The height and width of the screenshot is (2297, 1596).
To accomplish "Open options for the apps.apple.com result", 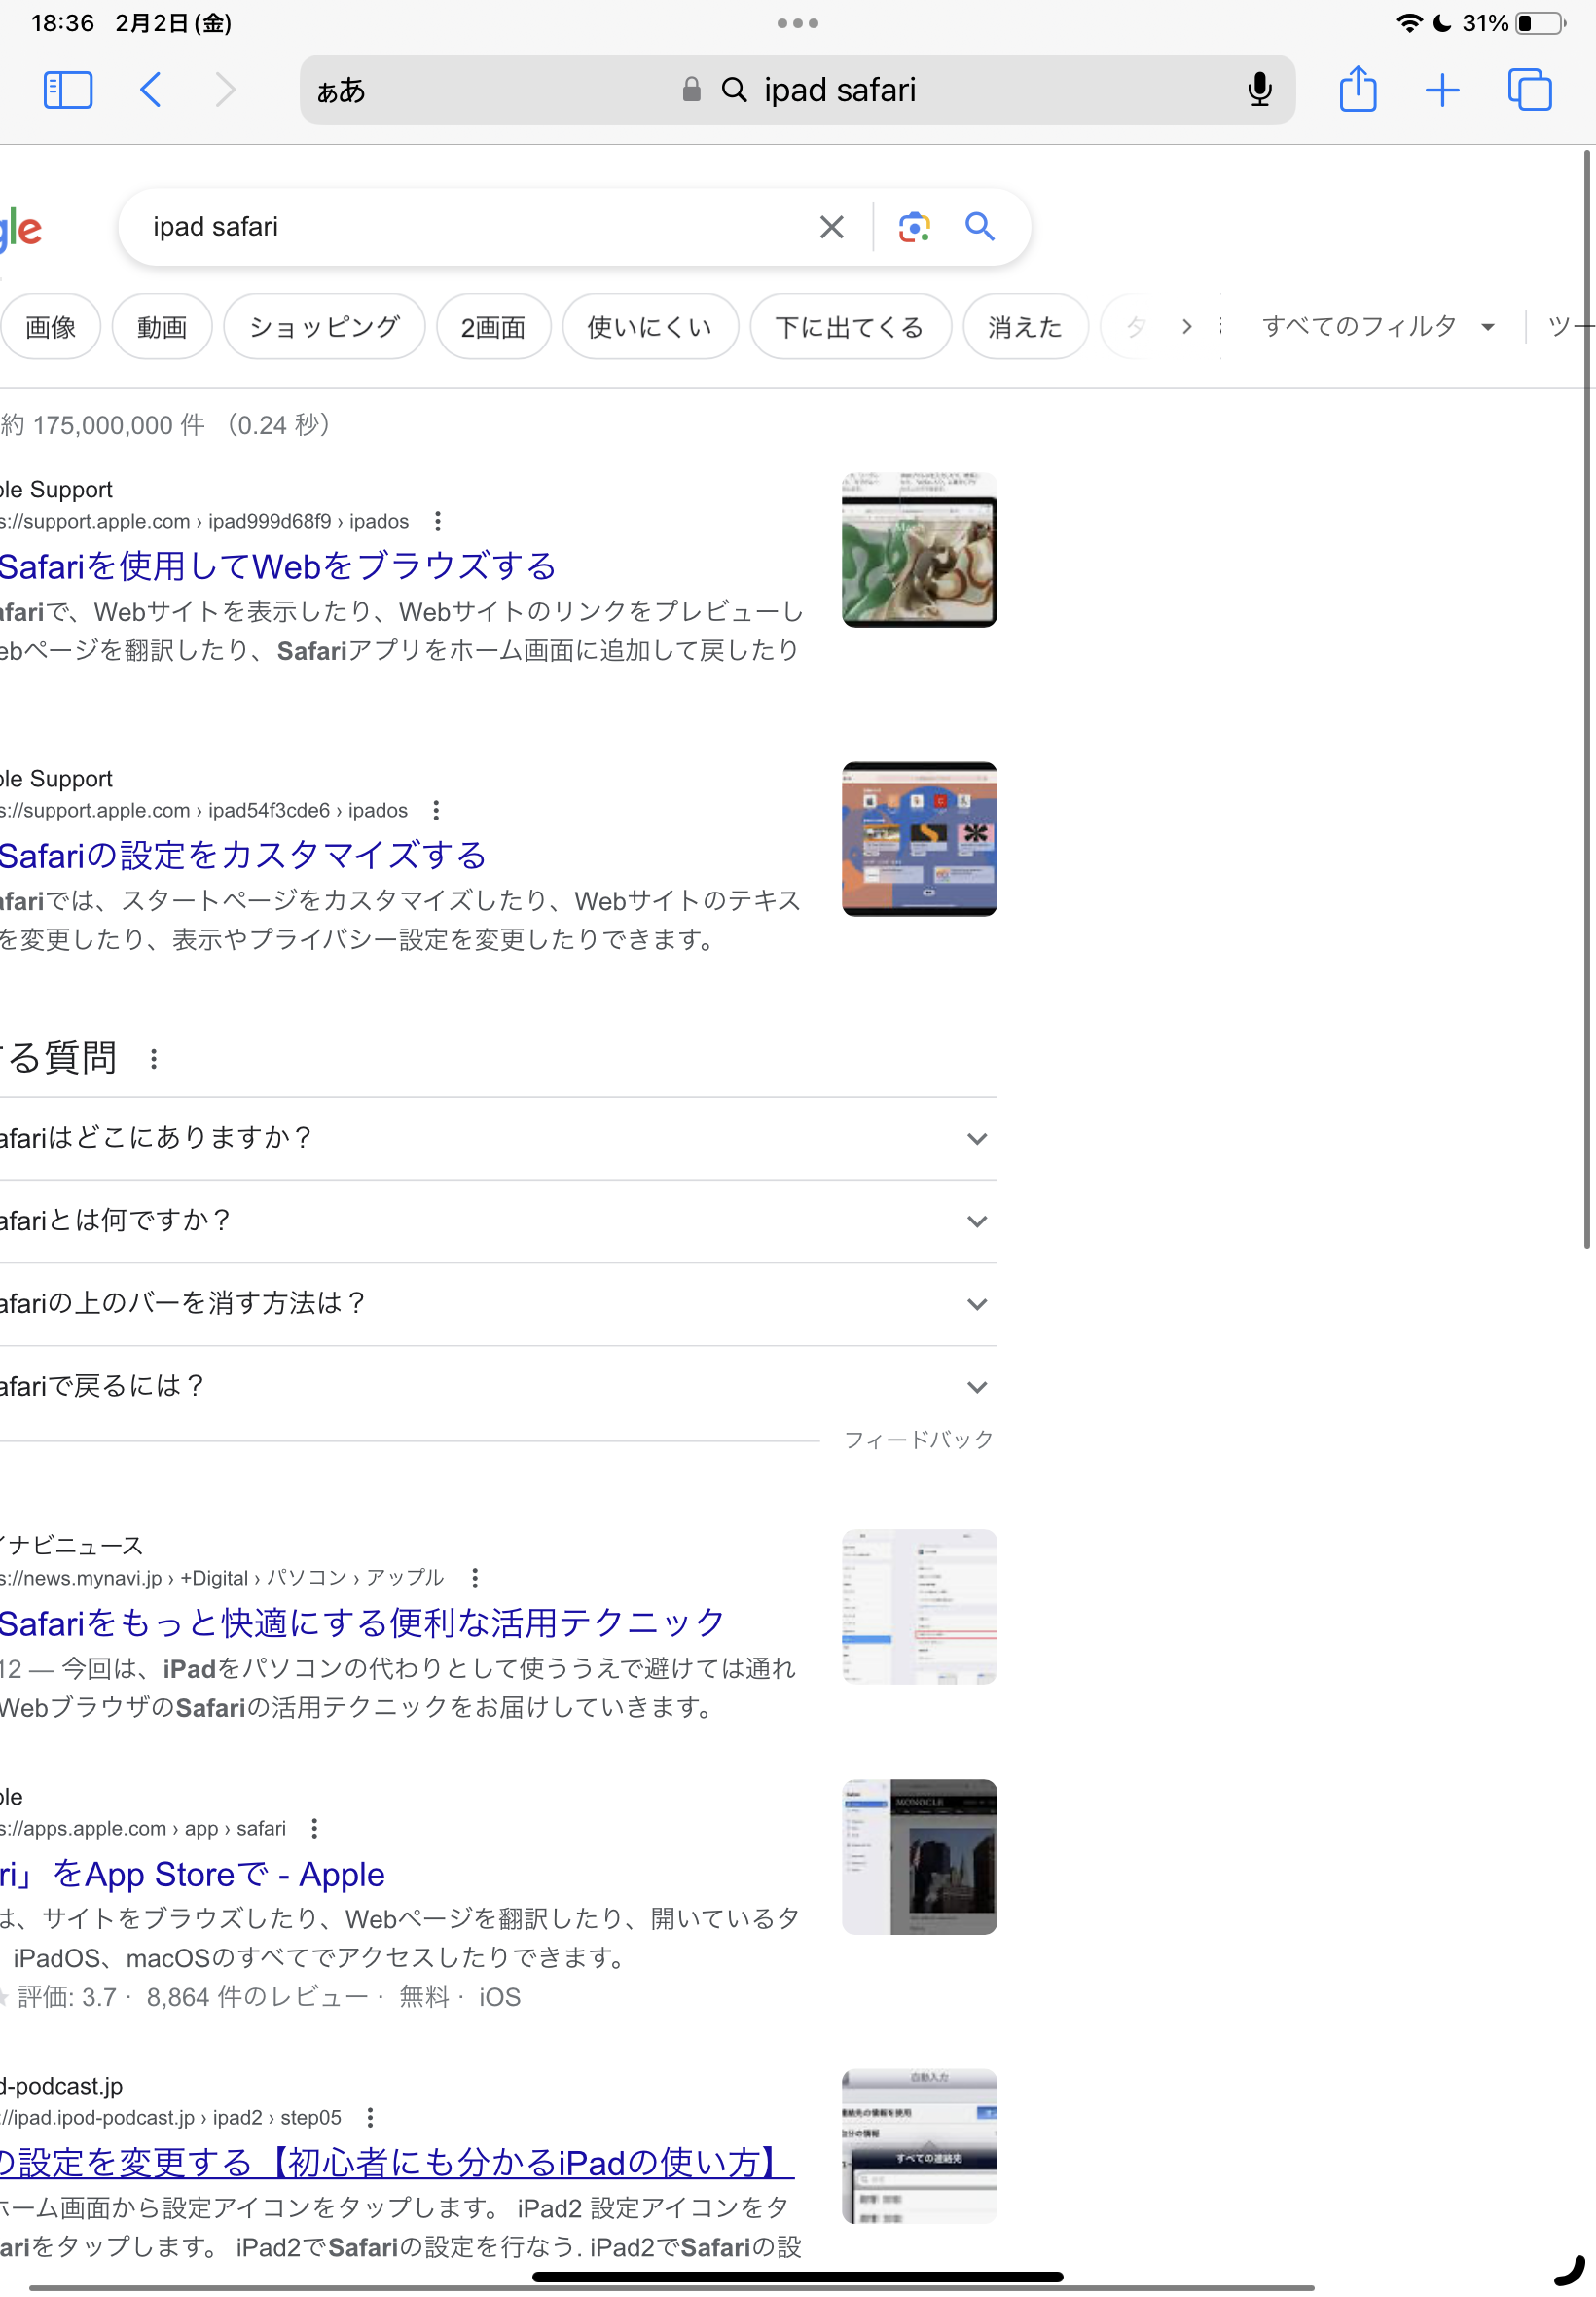I will [314, 1828].
